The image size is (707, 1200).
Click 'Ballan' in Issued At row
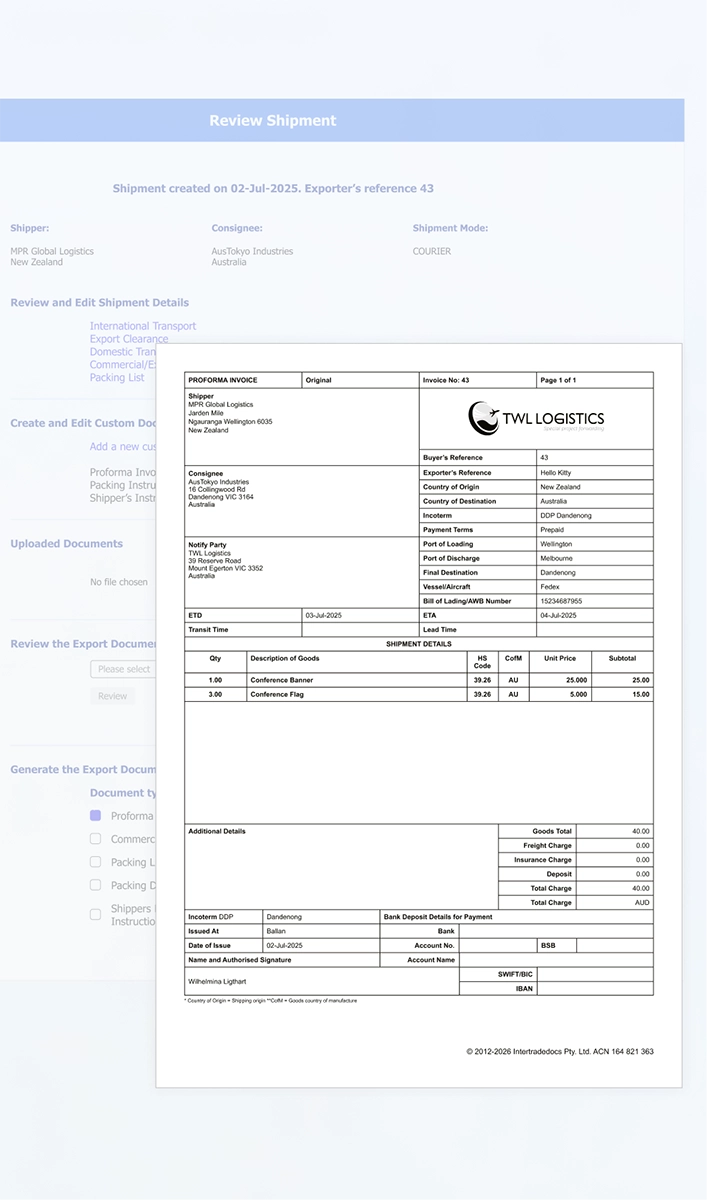pyautogui.click(x=276, y=931)
